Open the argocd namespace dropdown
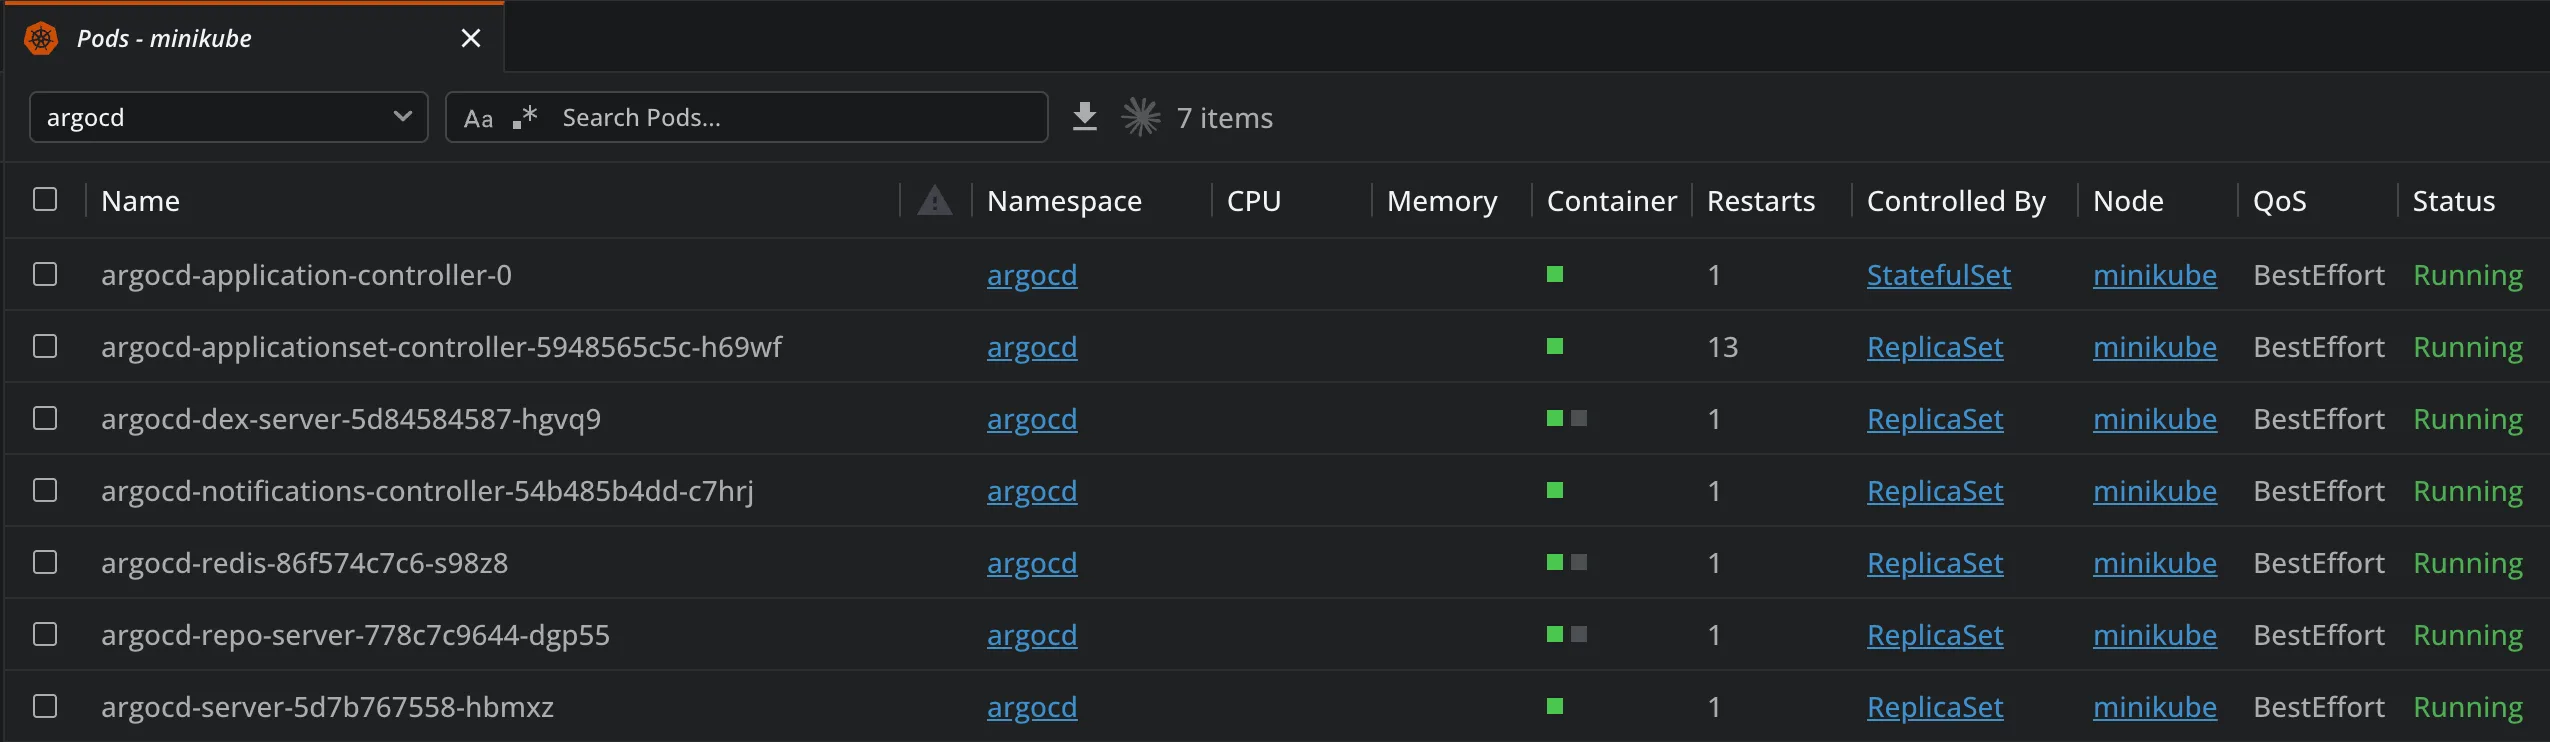Viewport: 2550px width, 742px height. [x=229, y=117]
